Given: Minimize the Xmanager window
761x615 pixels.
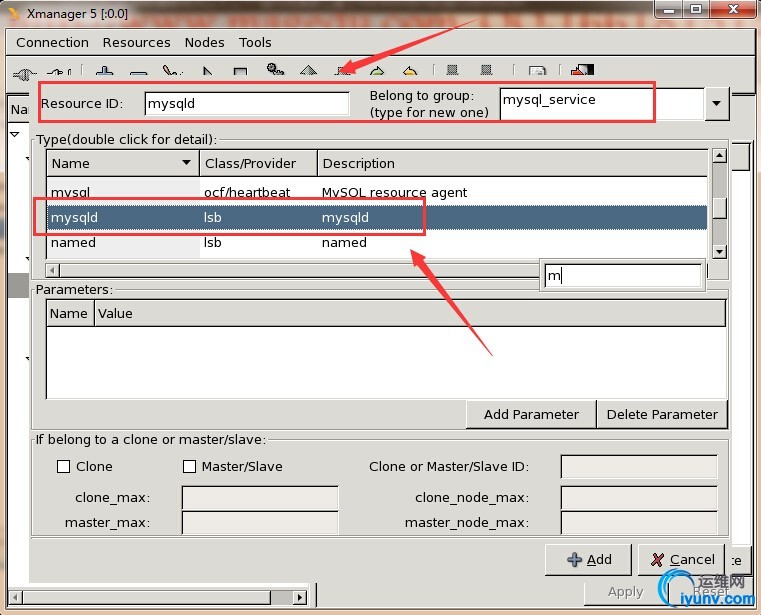Looking at the screenshot, I should pos(669,9).
